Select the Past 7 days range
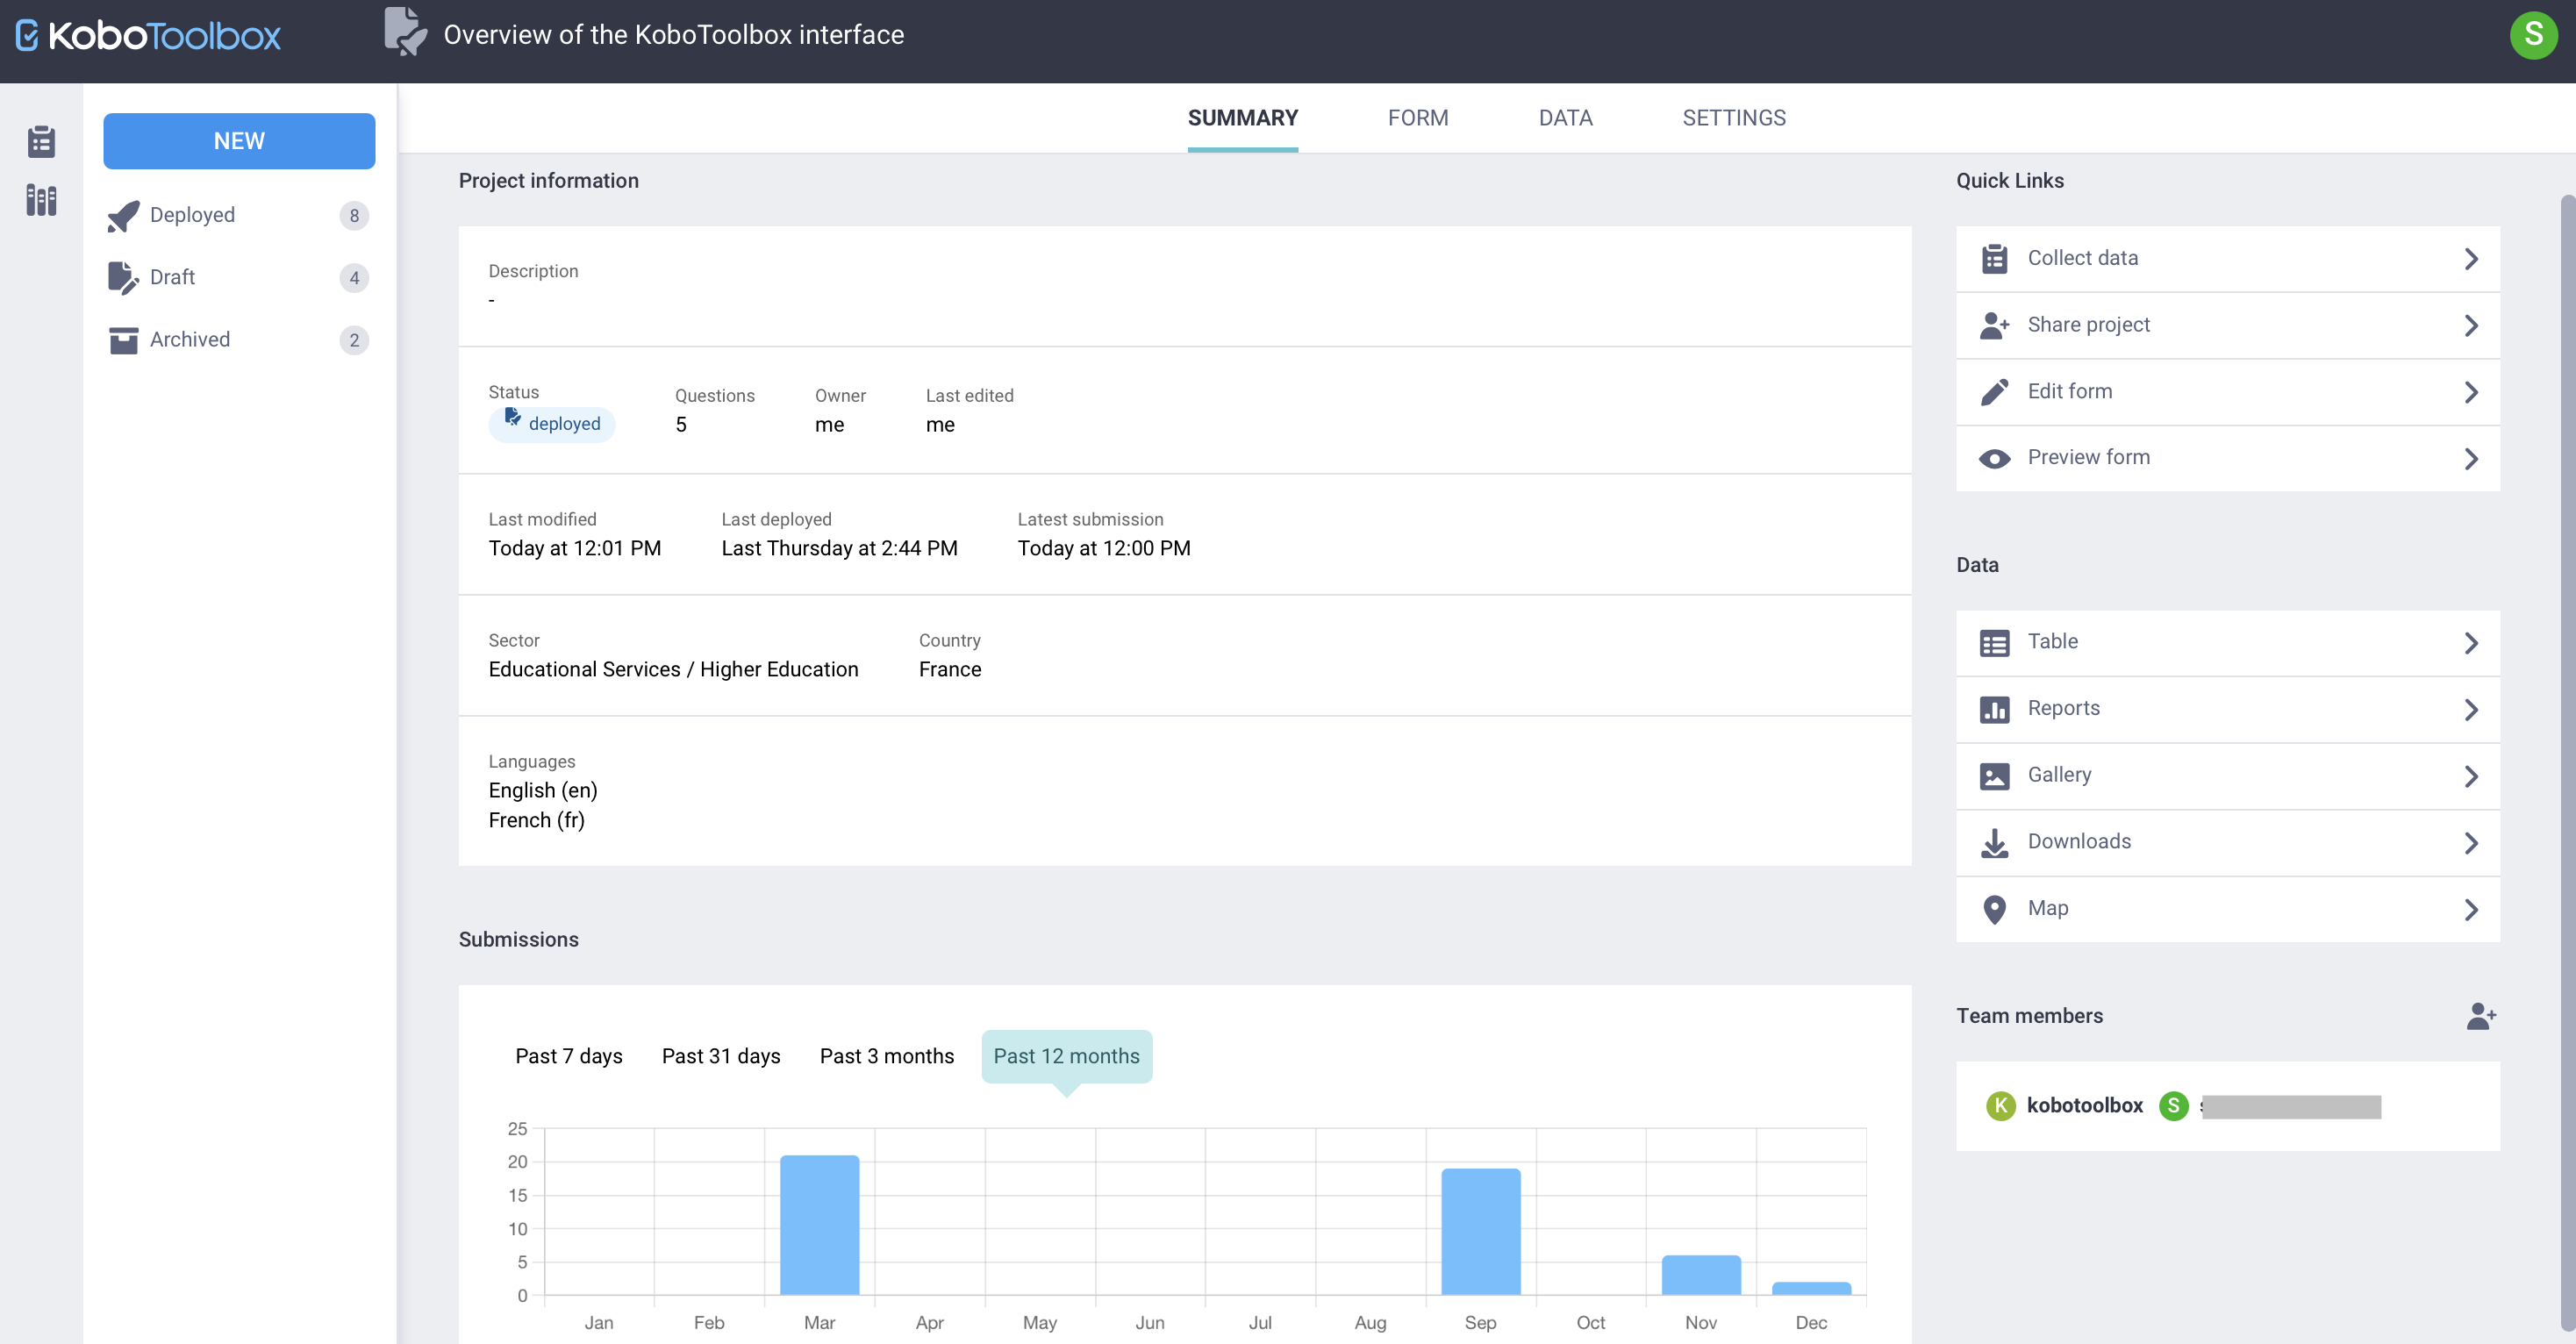 pos(568,1056)
